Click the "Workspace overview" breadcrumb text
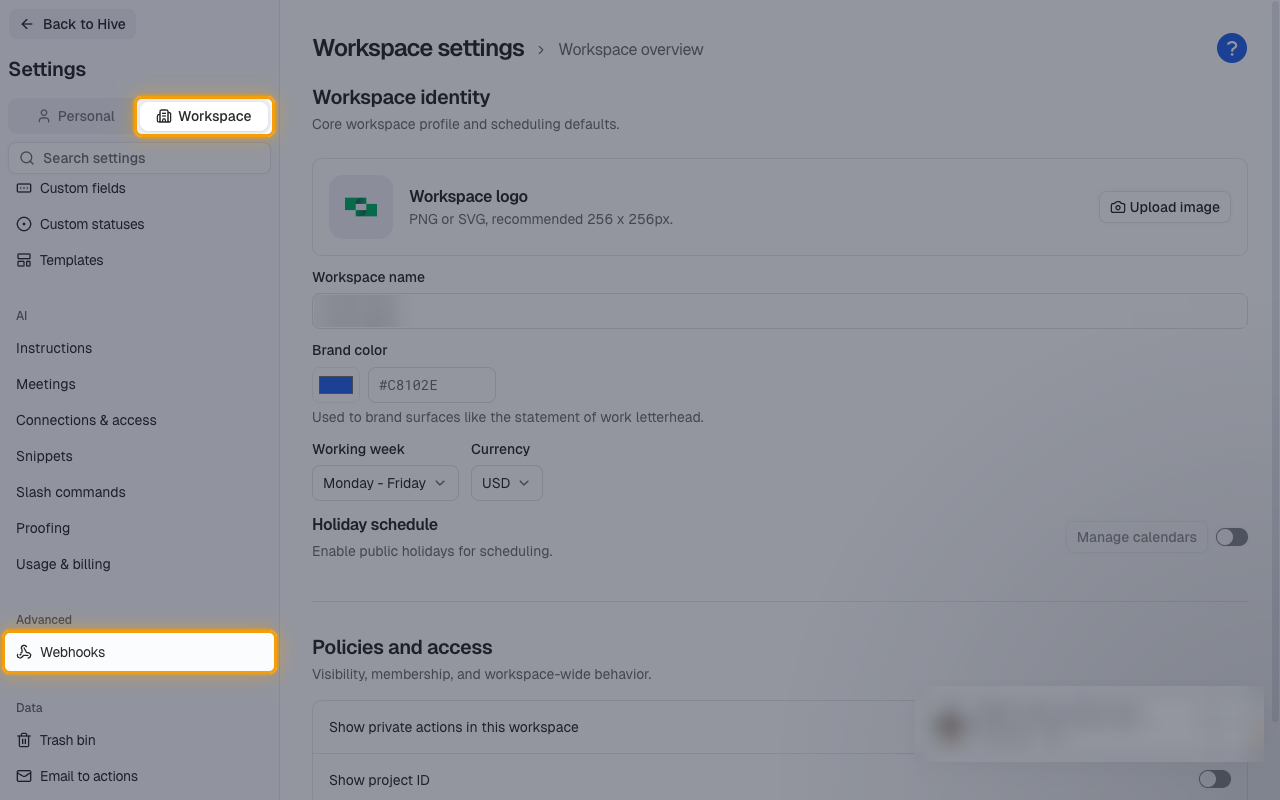This screenshot has width=1280, height=800. tap(631, 49)
